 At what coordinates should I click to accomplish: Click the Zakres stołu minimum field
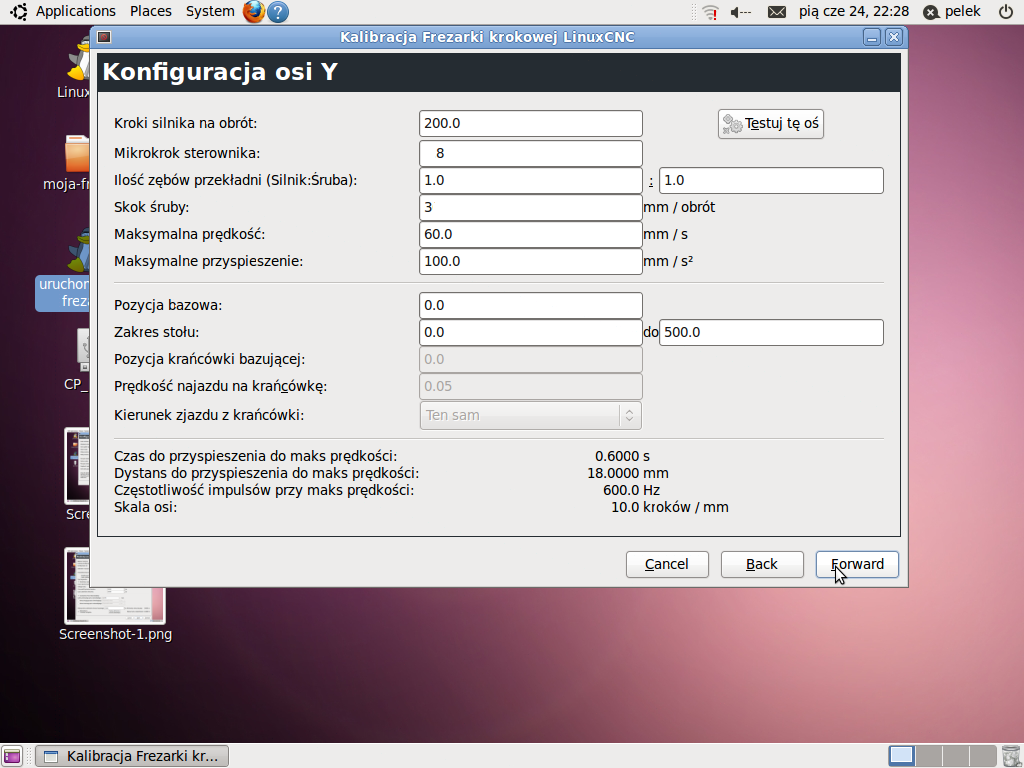point(530,332)
